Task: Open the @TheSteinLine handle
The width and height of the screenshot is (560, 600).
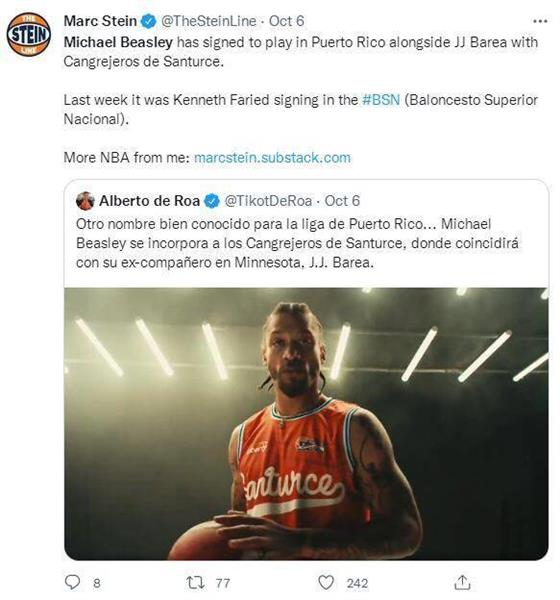Action: tap(209, 21)
